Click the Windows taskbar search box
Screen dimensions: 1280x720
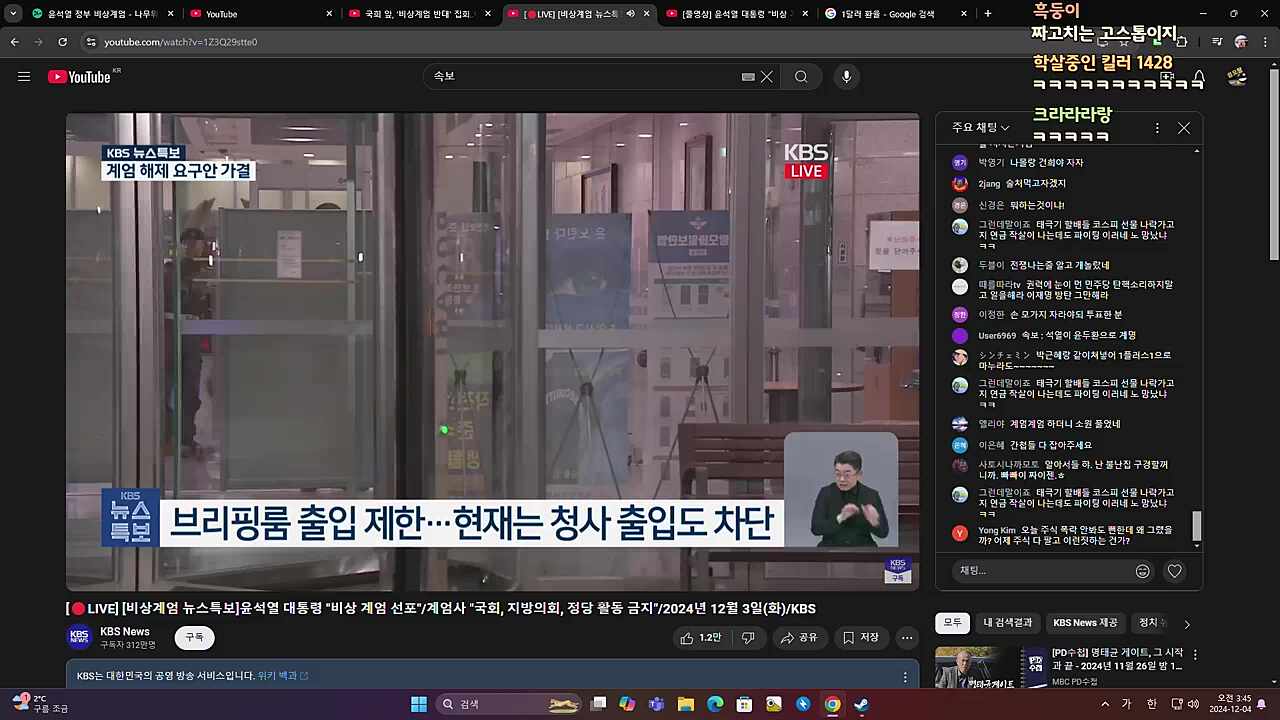tap(511, 704)
